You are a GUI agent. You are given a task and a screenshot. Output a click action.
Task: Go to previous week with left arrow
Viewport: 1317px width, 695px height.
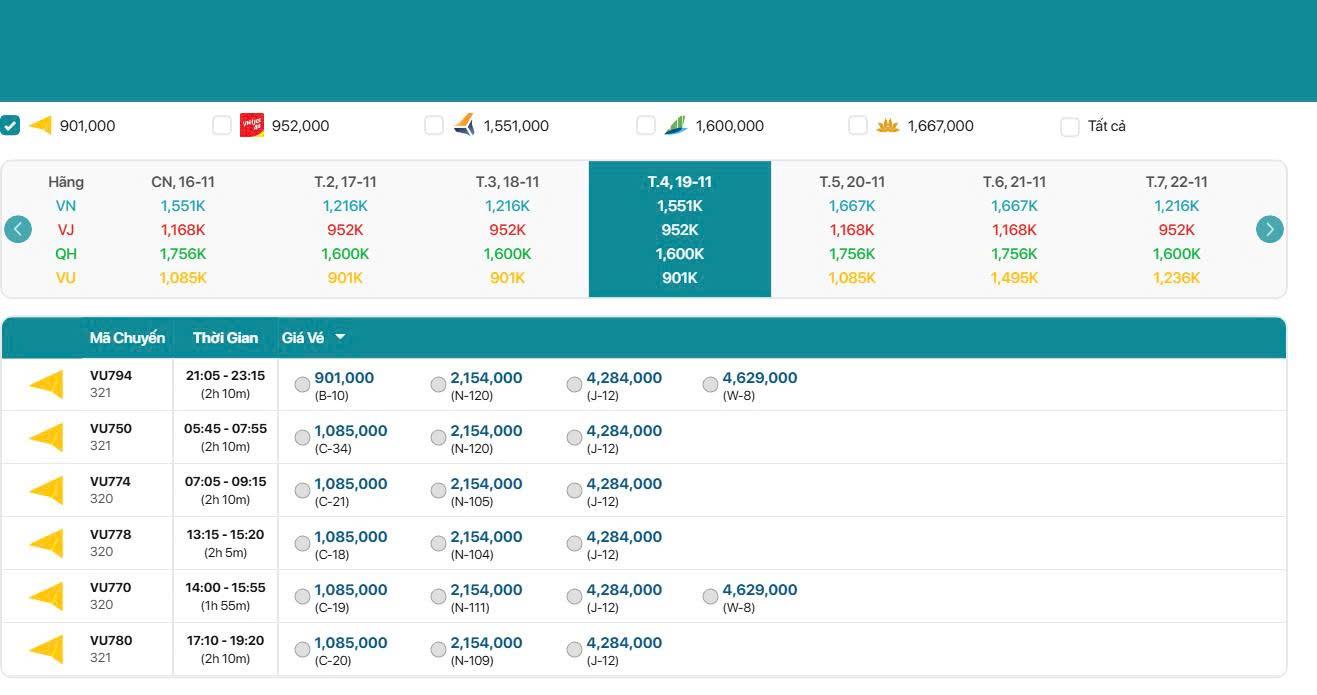point(18,229)
